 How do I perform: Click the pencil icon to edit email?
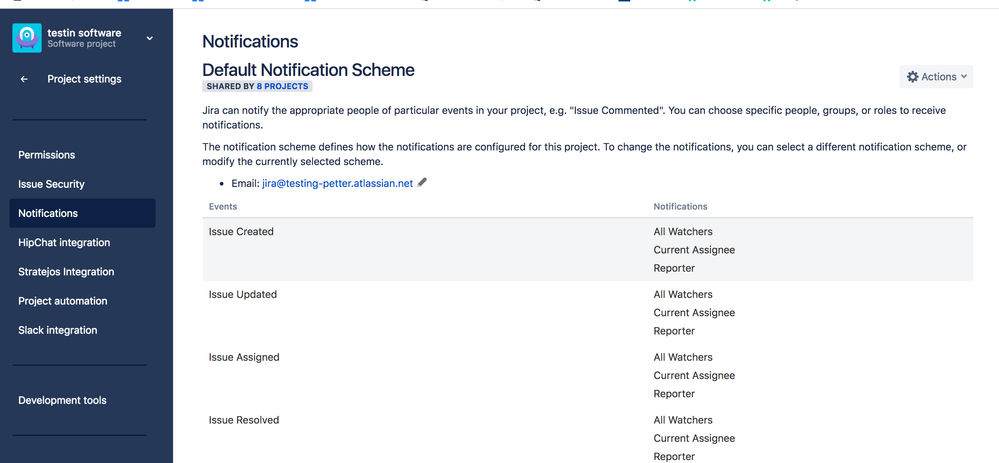point(422,183)
